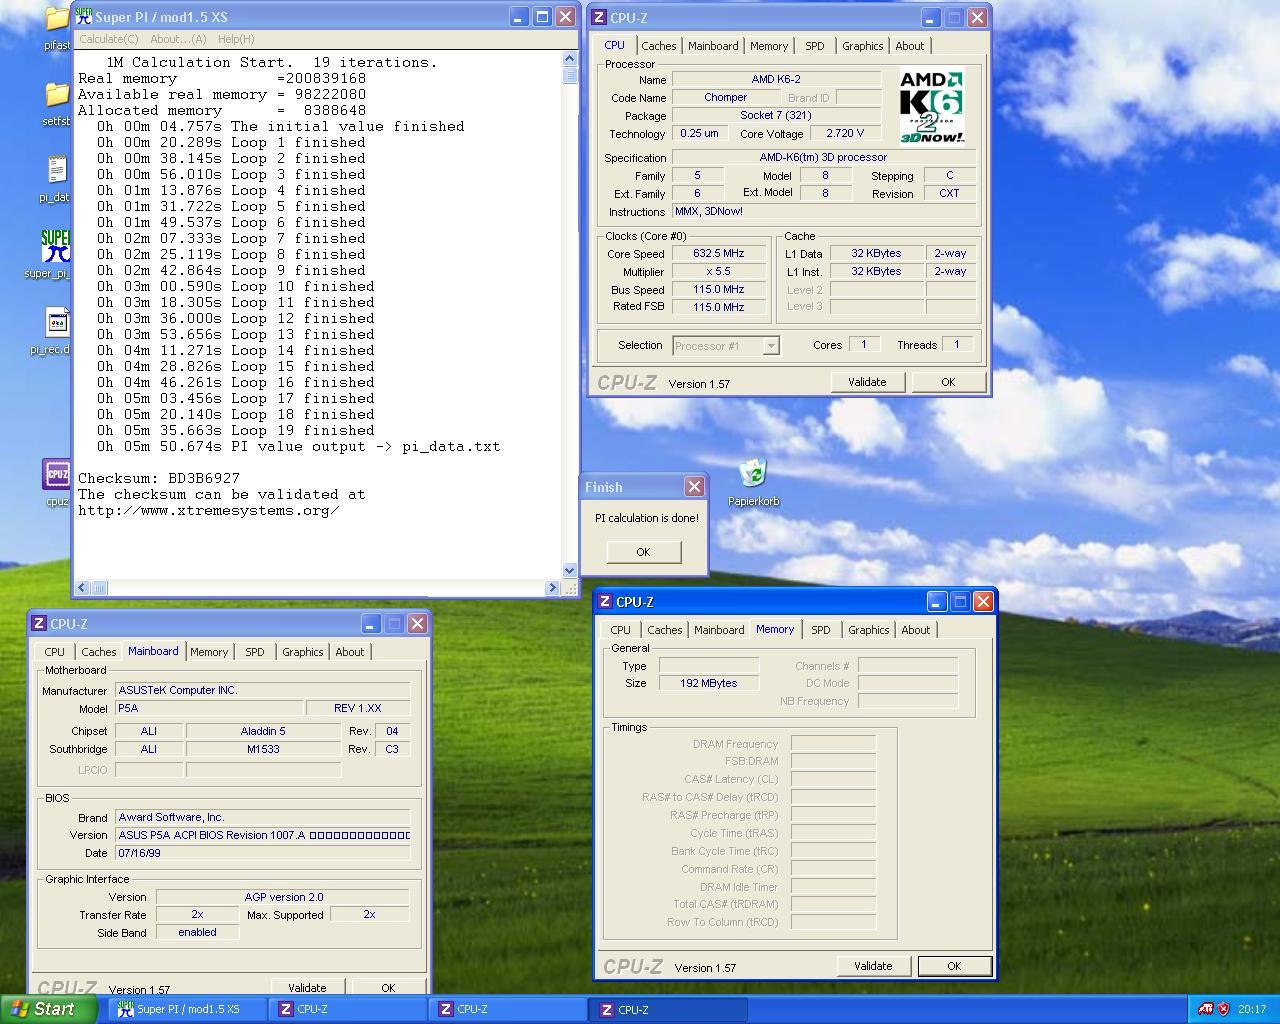Switch to Caches tab in top CPU-Z window
The image size is (1280, 1024).
click(659, 46)
